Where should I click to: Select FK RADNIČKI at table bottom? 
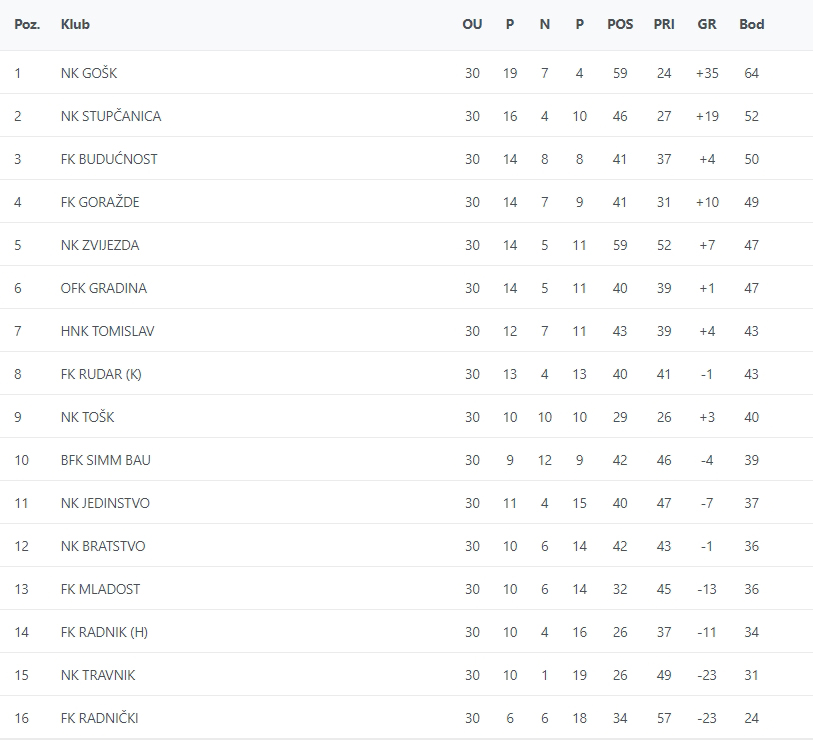[100, 718]
